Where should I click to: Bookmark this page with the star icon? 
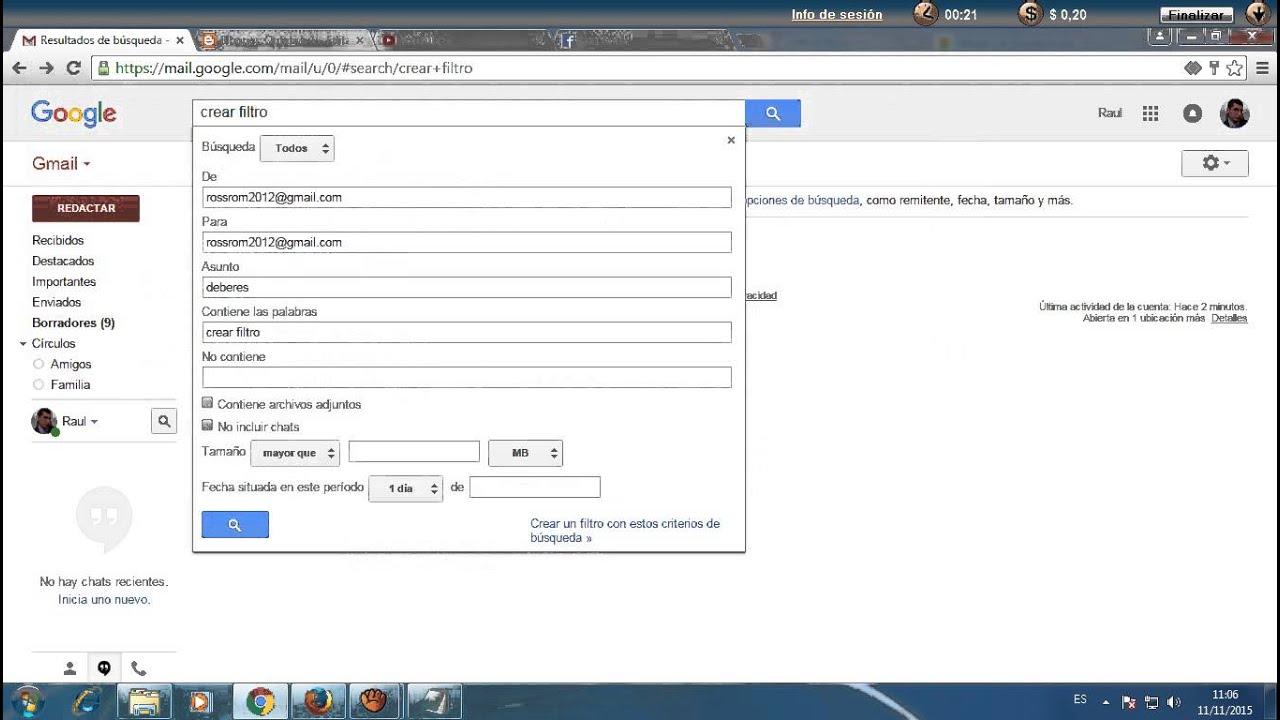1235,68
